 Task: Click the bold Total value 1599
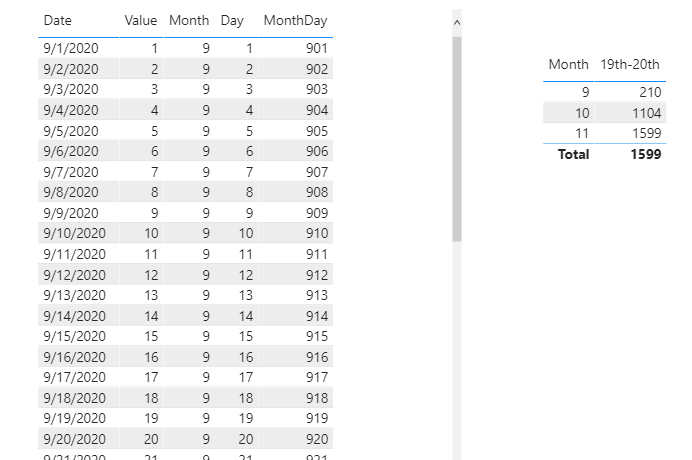[x=646, y=154]
